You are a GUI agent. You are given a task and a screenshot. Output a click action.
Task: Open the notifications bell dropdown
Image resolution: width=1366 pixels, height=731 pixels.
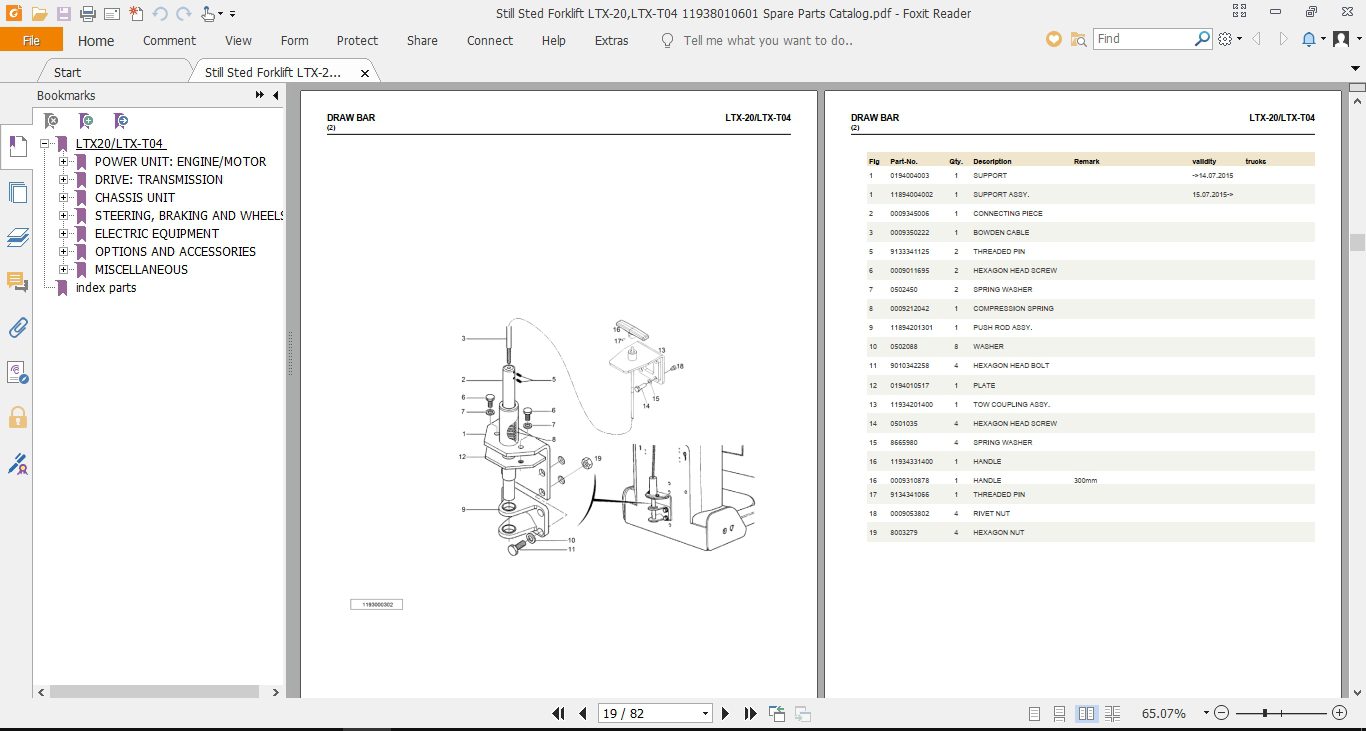1313,39
